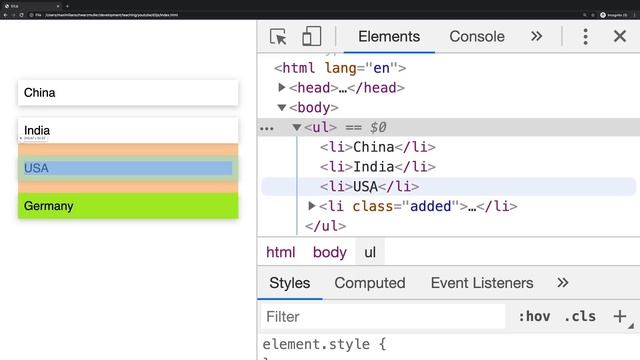Image resolution: width=640 pixels, height=360 pixels.
Task: Click the body breadcrumb
Action: [330, 252]
